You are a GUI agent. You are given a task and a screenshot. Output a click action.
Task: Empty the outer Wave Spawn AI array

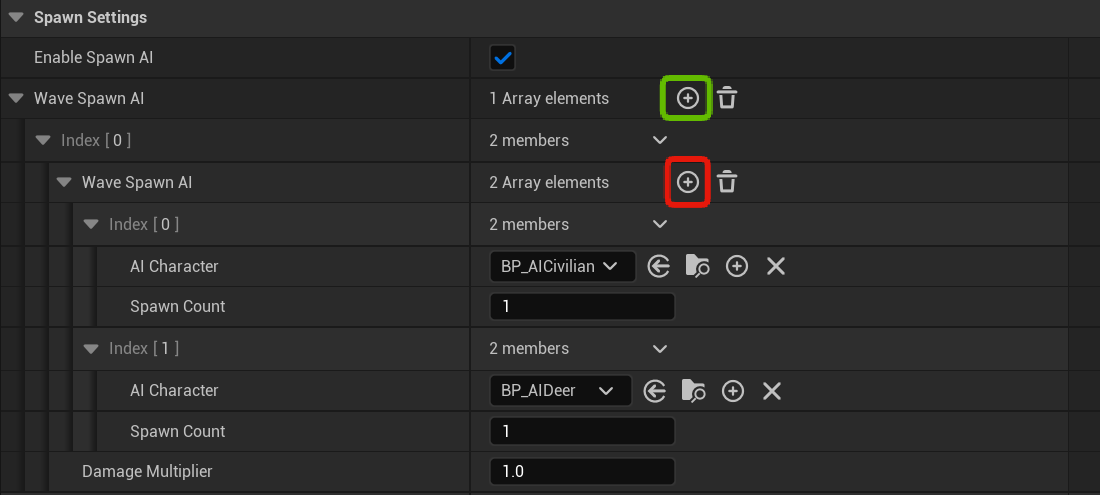point(727,98)
